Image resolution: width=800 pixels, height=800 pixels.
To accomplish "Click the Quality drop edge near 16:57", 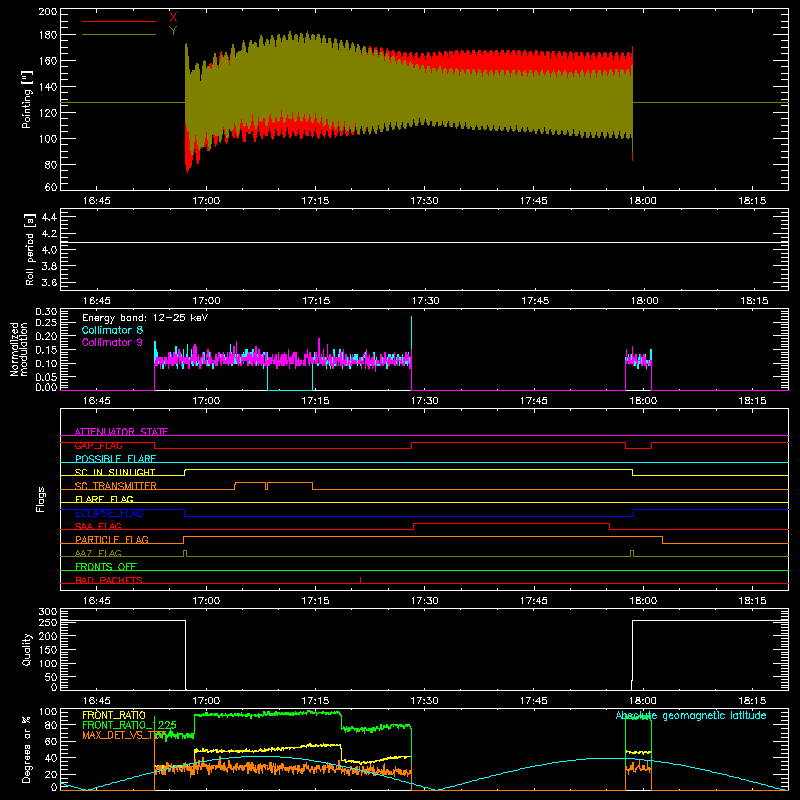I will click(x=186, y=655).
